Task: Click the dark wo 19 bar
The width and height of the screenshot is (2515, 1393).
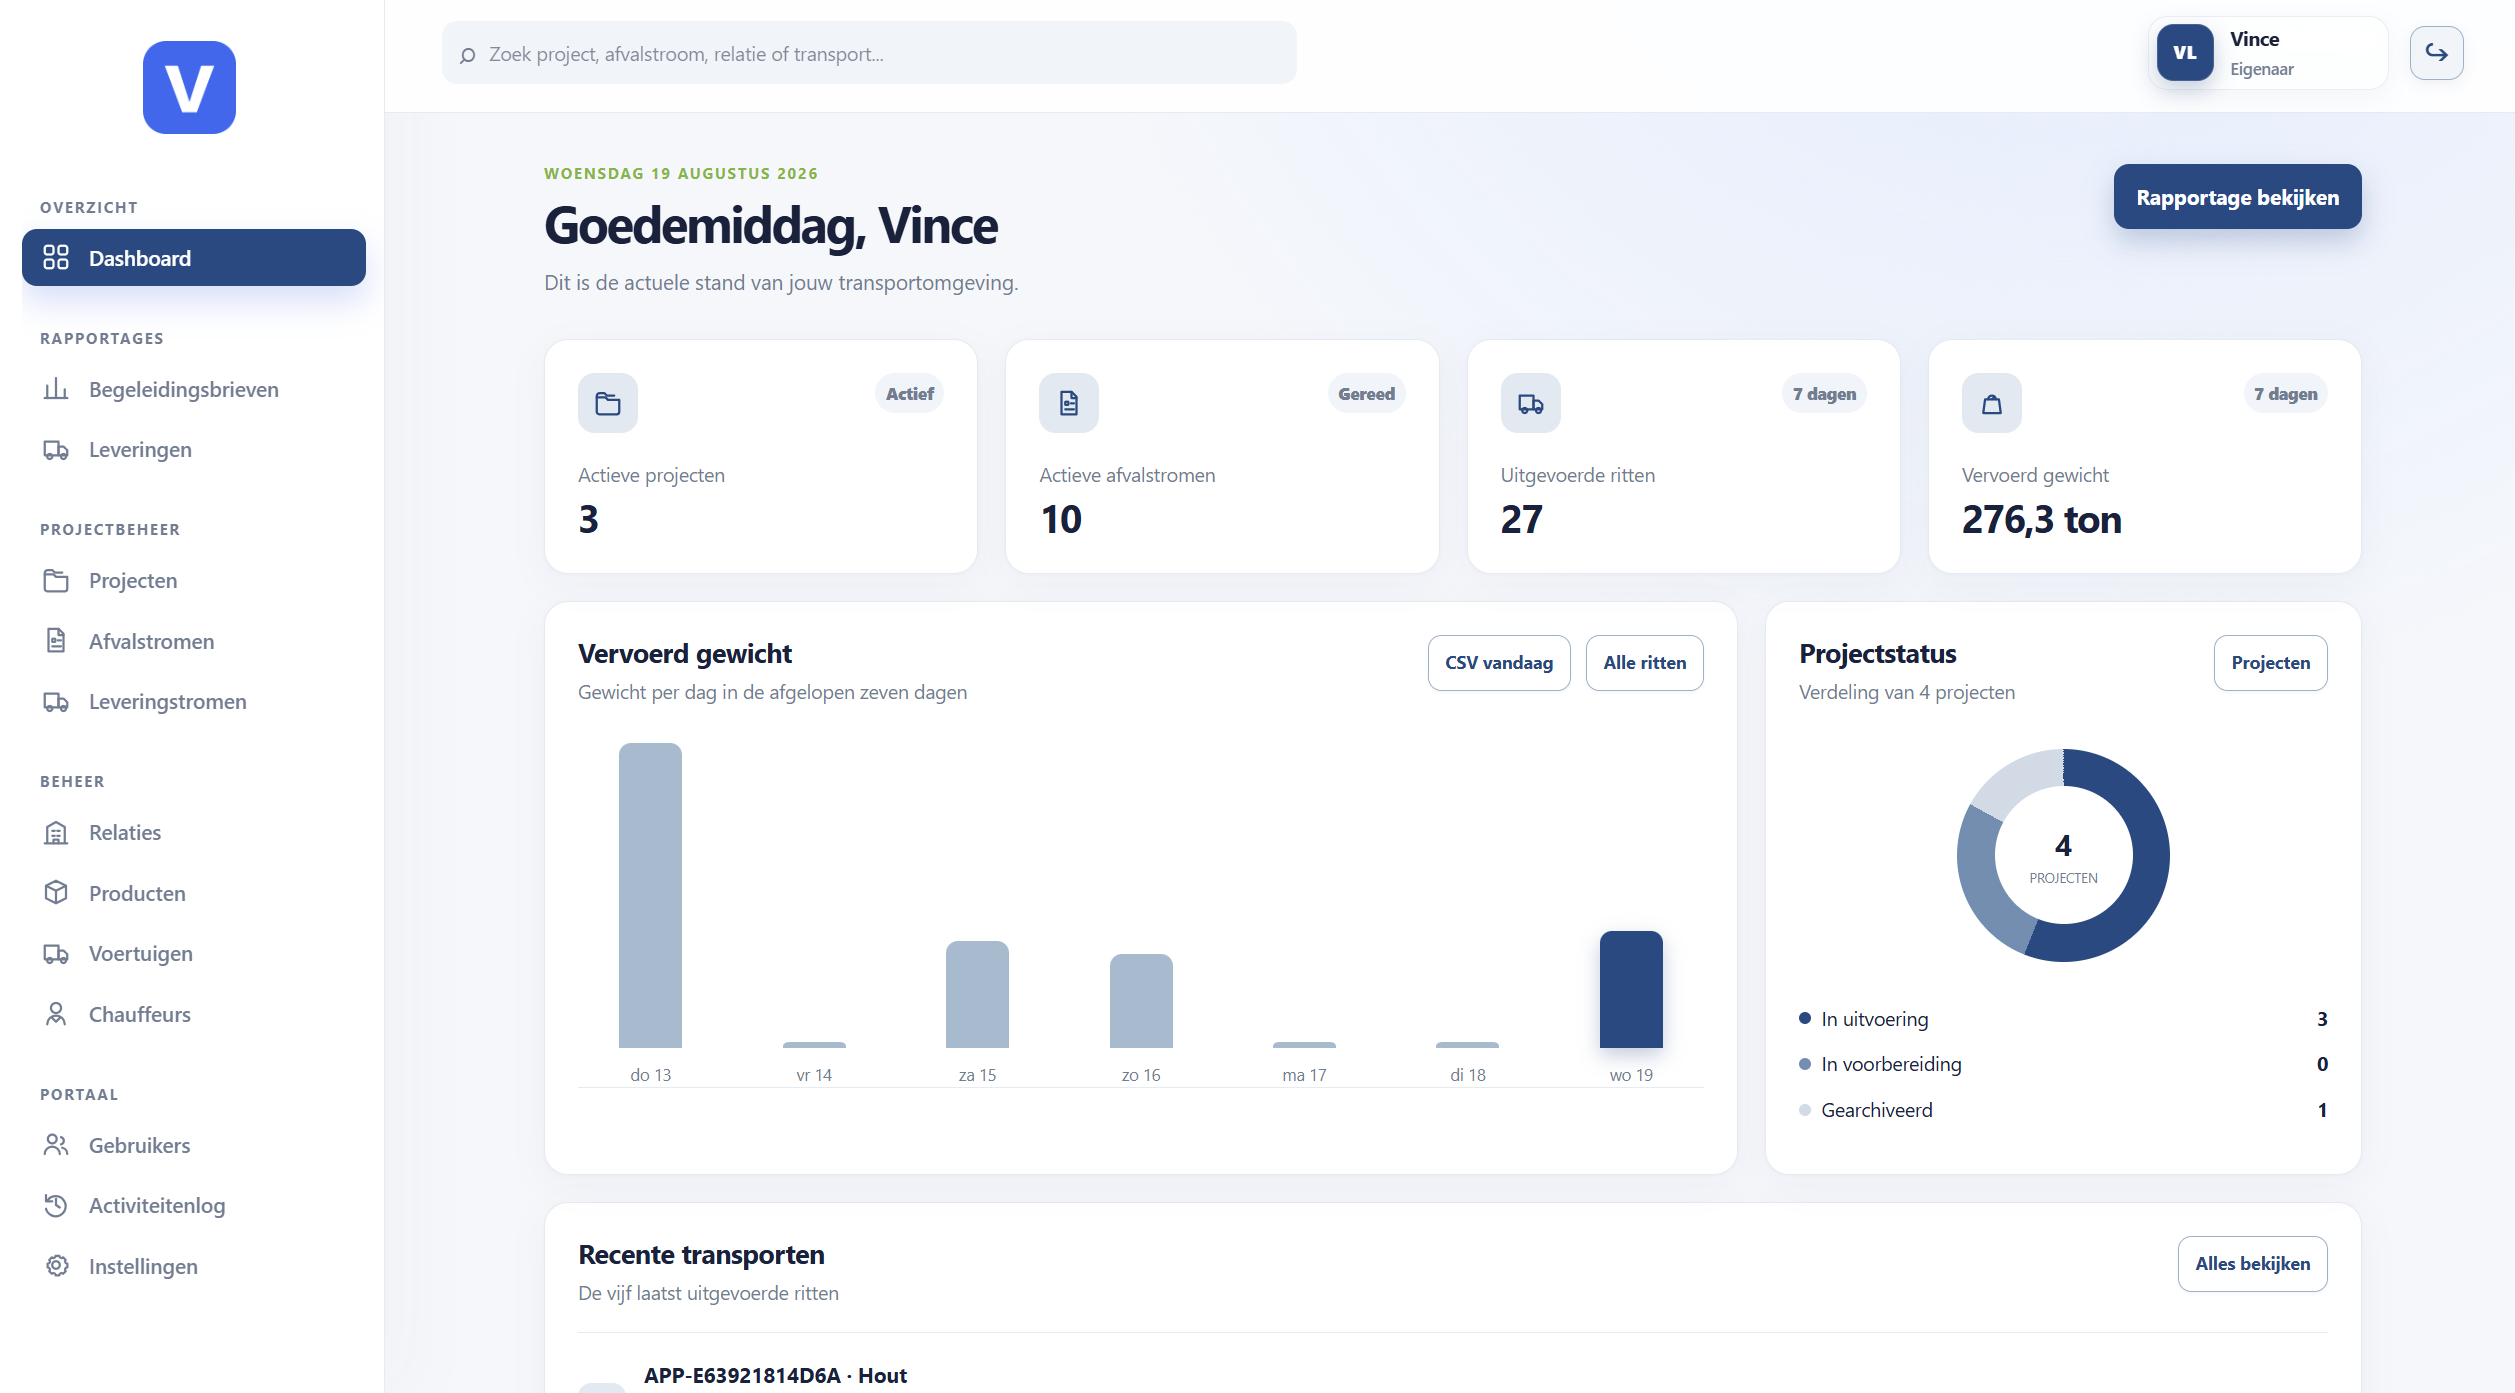Action: click(x=1631, y=989)
